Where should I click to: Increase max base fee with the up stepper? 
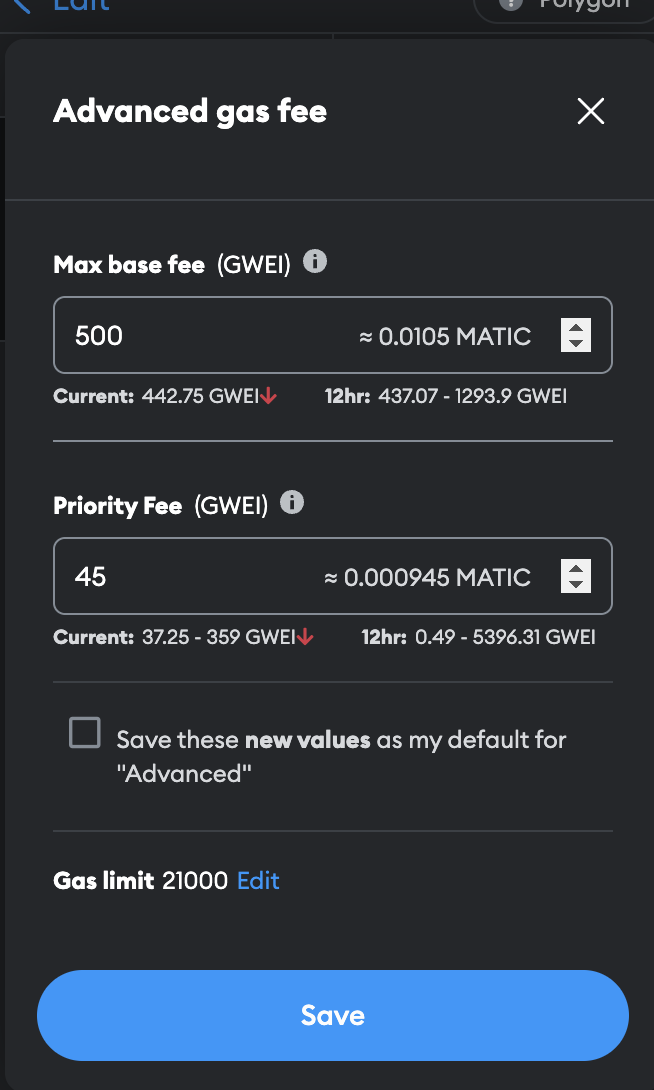coord(576,327)
